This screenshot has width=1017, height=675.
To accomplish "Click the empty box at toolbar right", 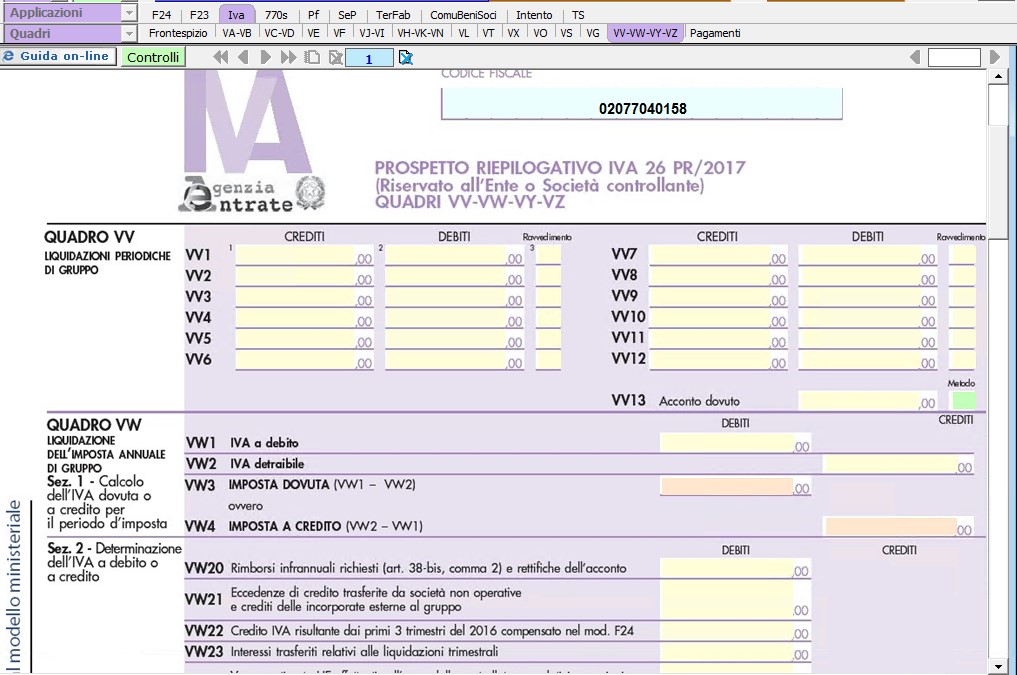I will click(954, 58).
